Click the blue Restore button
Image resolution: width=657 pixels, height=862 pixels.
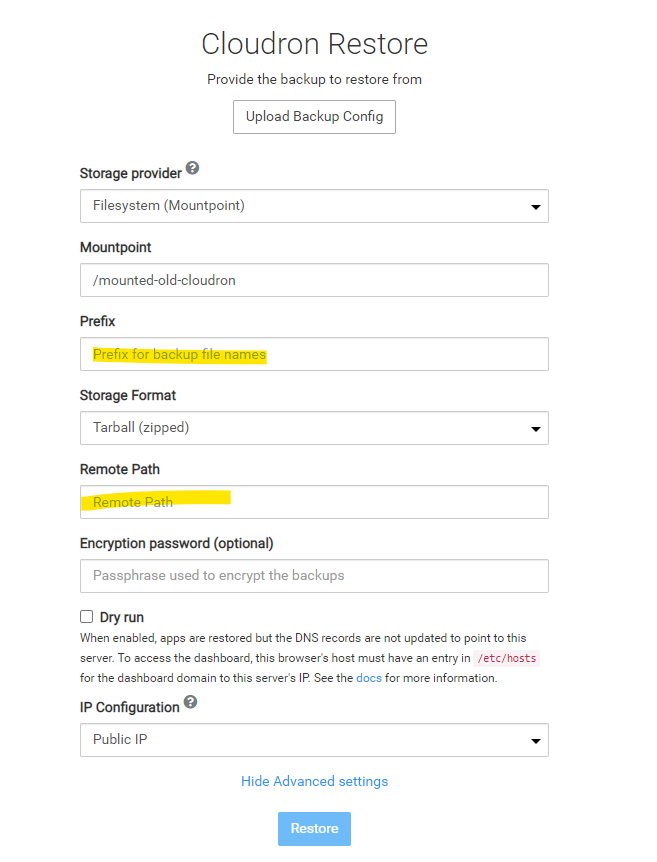click(314, 828)
